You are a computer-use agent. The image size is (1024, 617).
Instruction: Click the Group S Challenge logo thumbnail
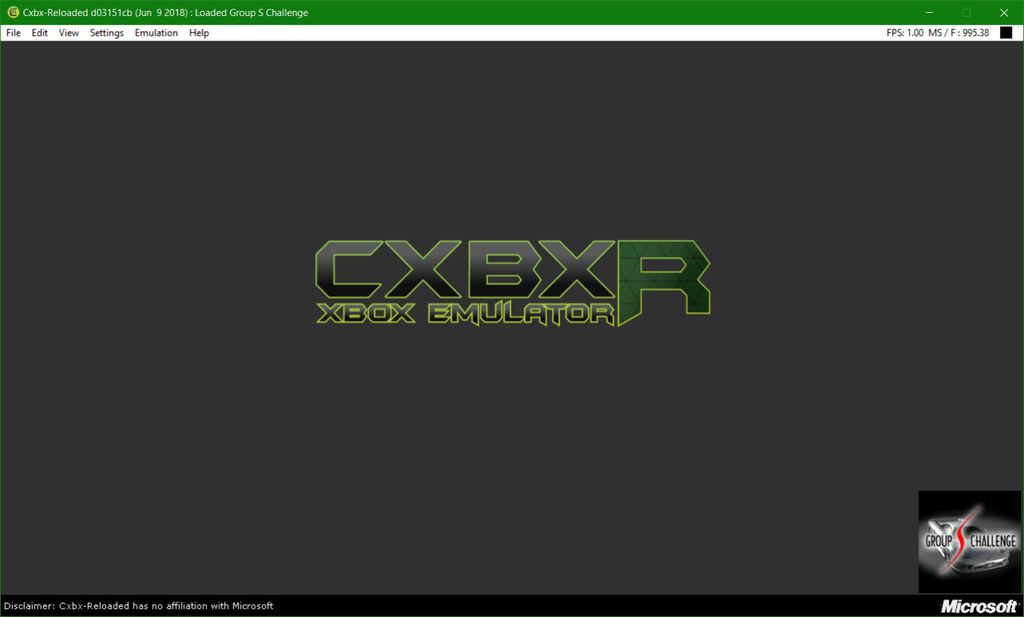click(x=967, y=540)
